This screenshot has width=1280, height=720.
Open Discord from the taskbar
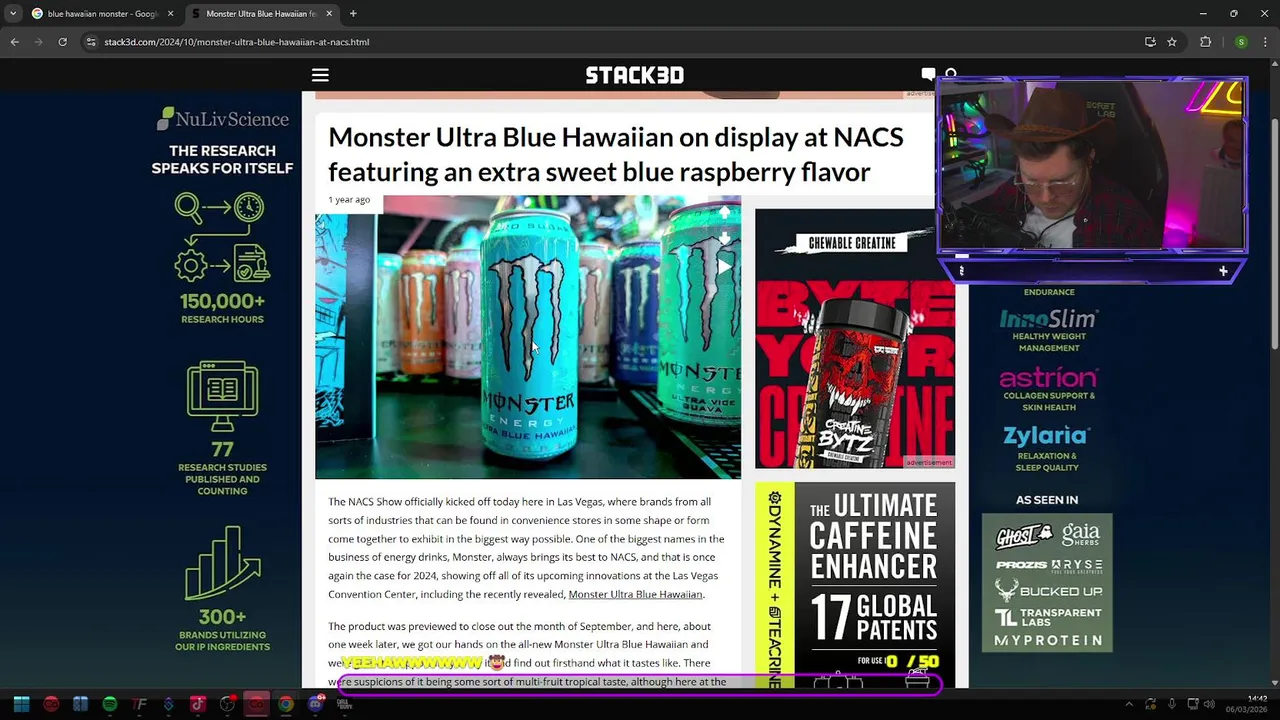[x=315, y=704]
